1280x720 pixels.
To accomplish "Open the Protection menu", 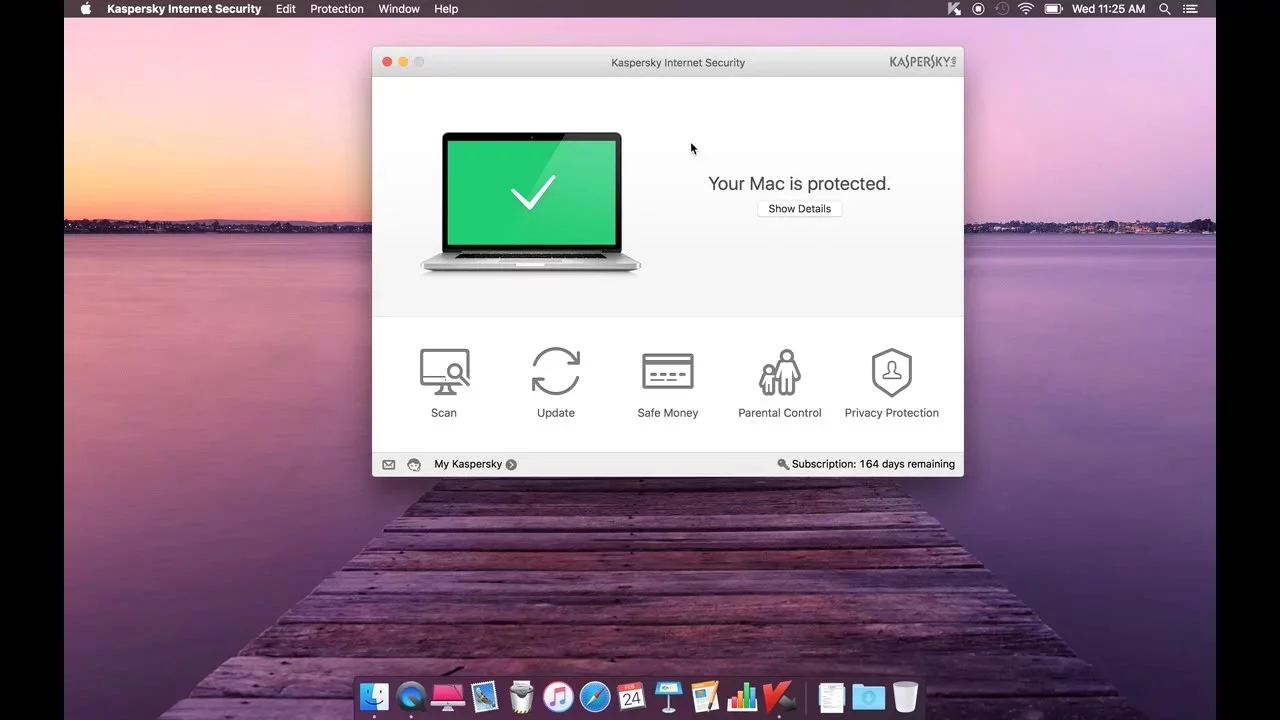I will tap(337, 9).
